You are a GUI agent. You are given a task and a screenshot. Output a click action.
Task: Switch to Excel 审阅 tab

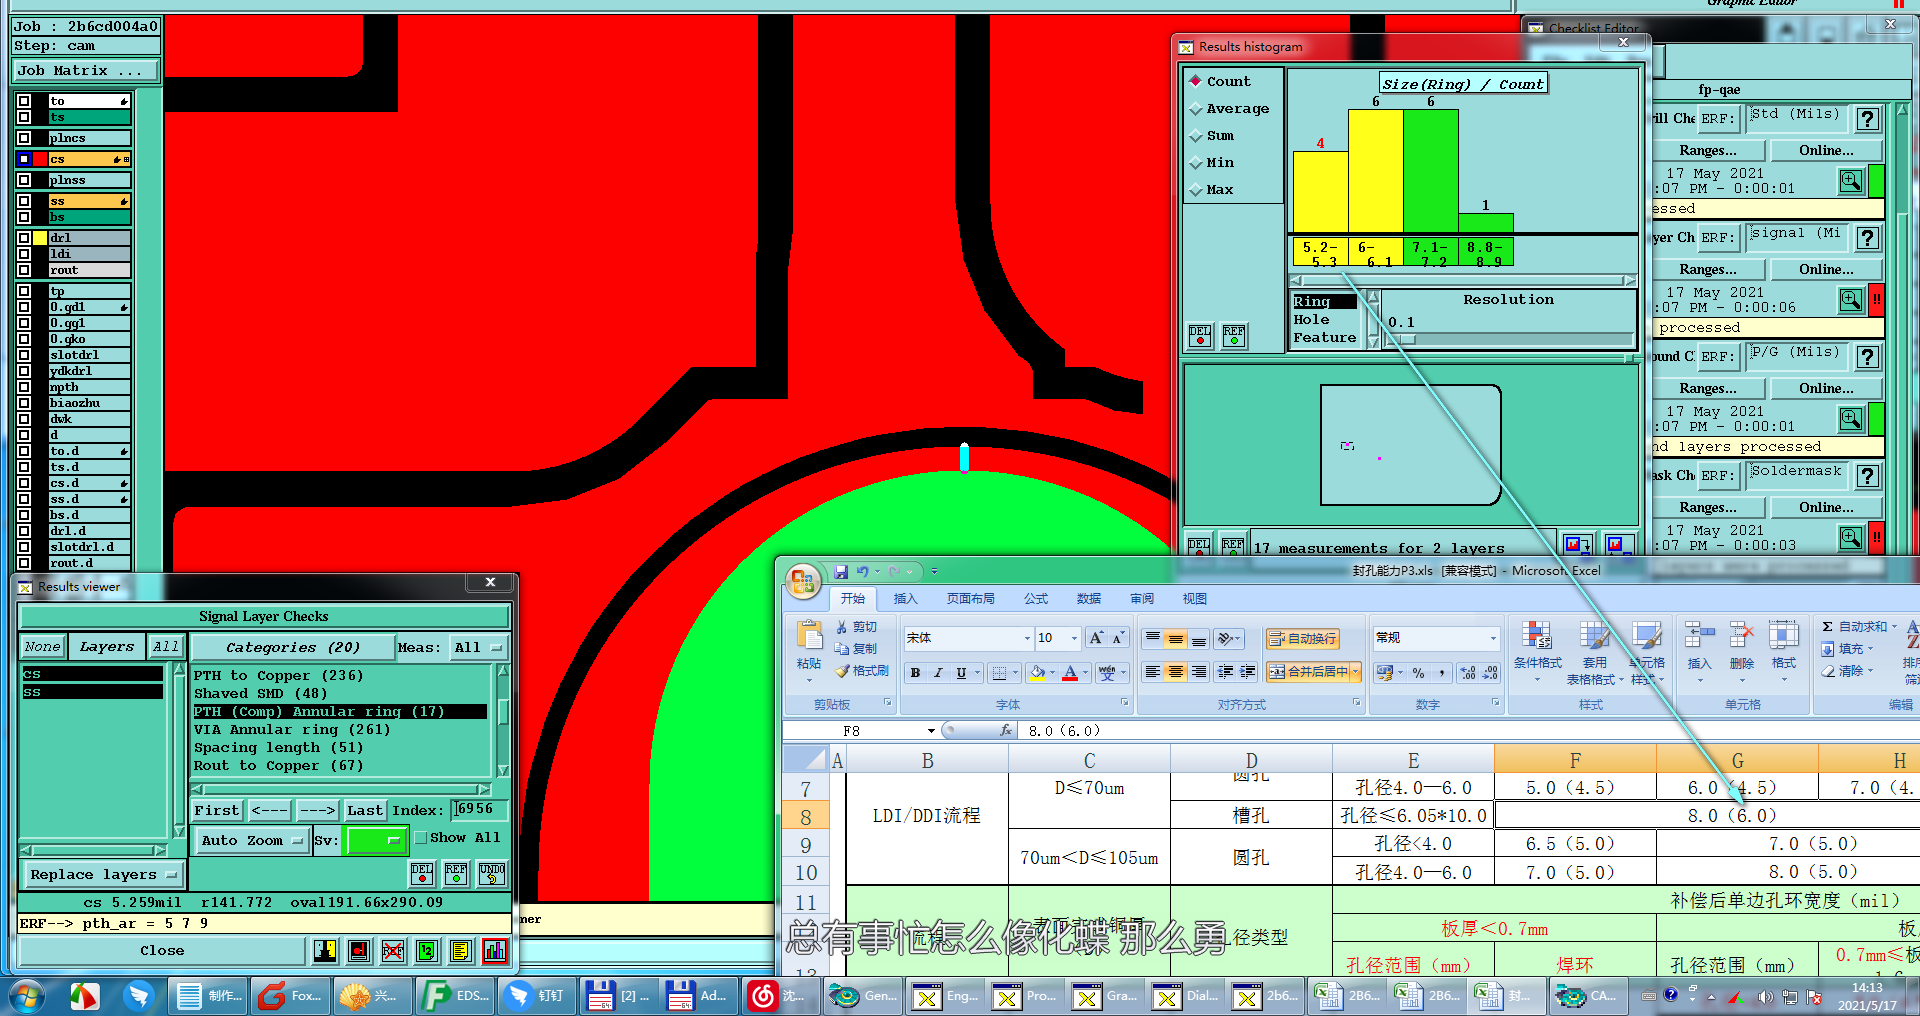click(x=1142, y=598)
